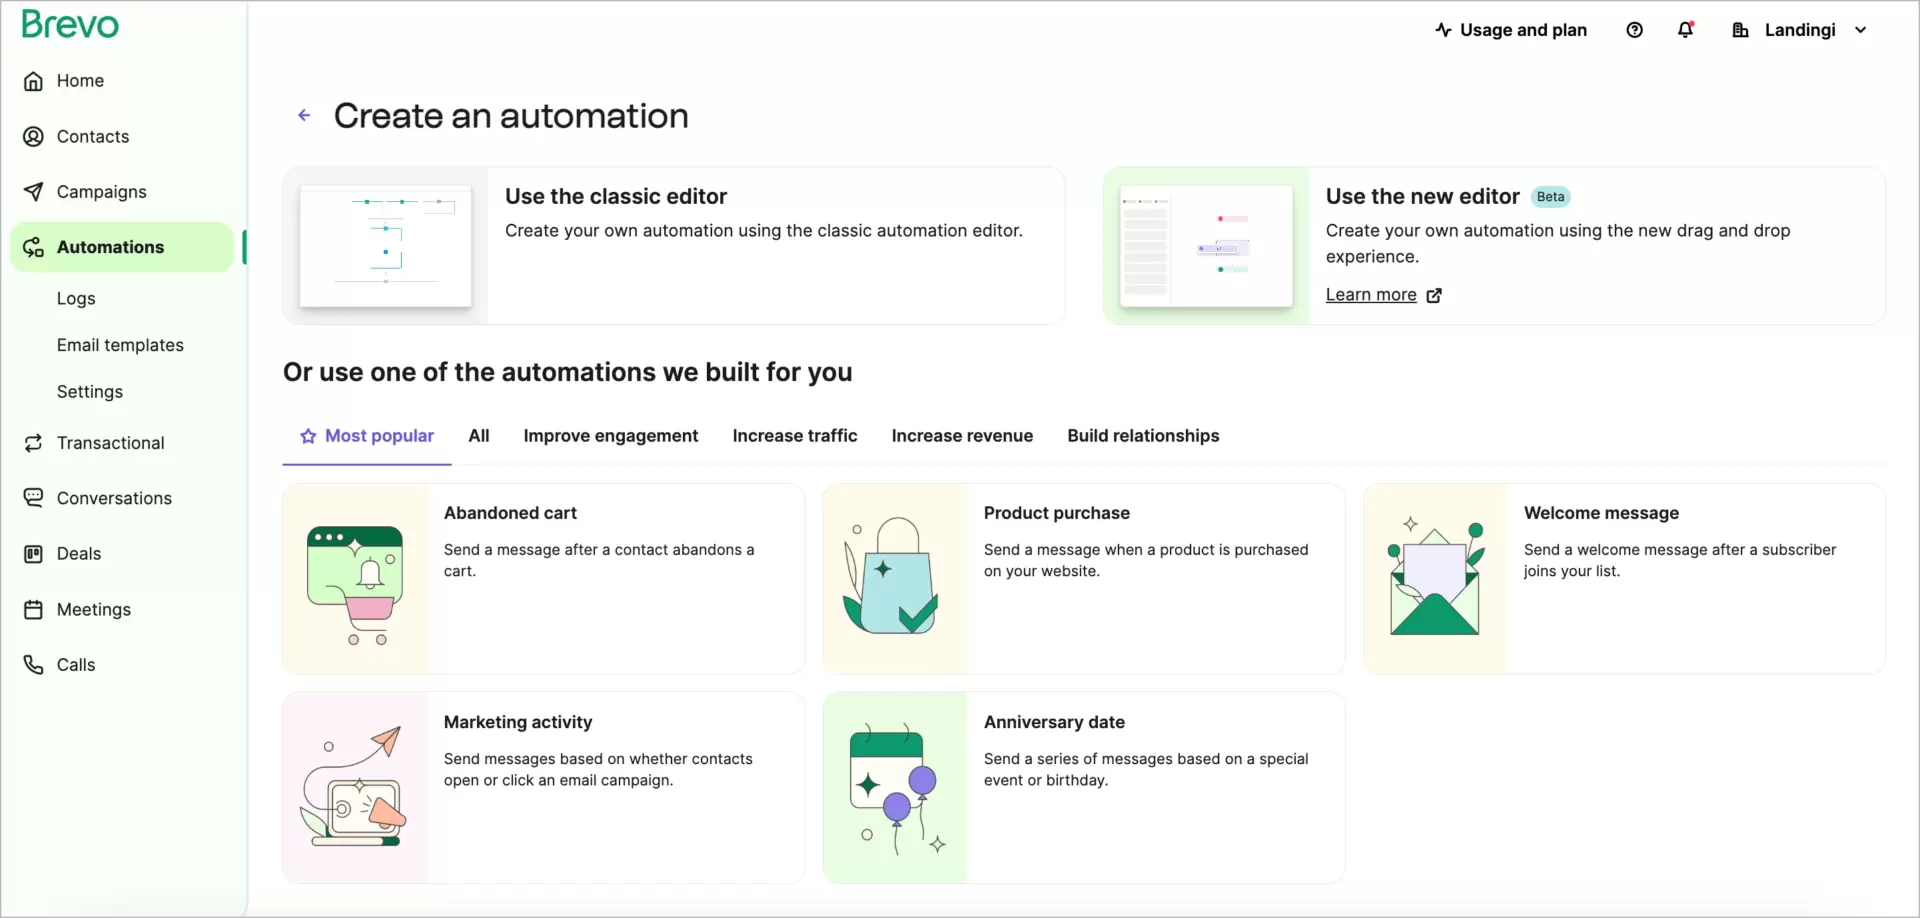Click the Meetings calendar icon
The image size is (1920, 918).
click(34, 609)
